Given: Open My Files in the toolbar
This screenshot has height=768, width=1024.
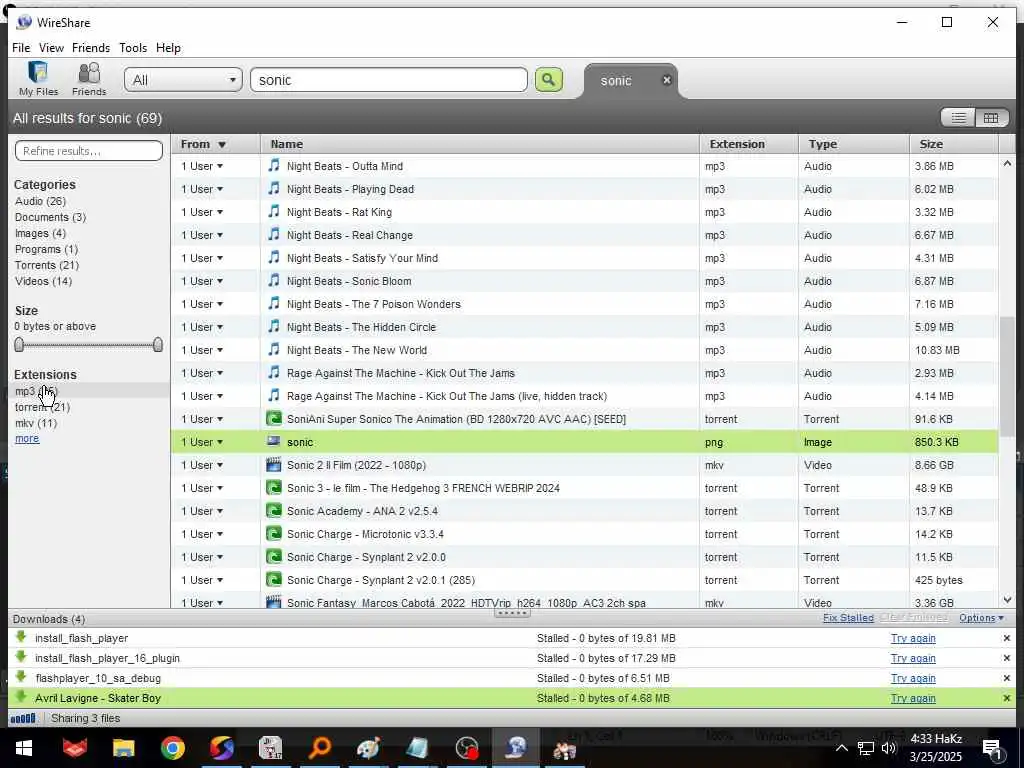Looking at the screenshot, I should (x=39, y=79).
